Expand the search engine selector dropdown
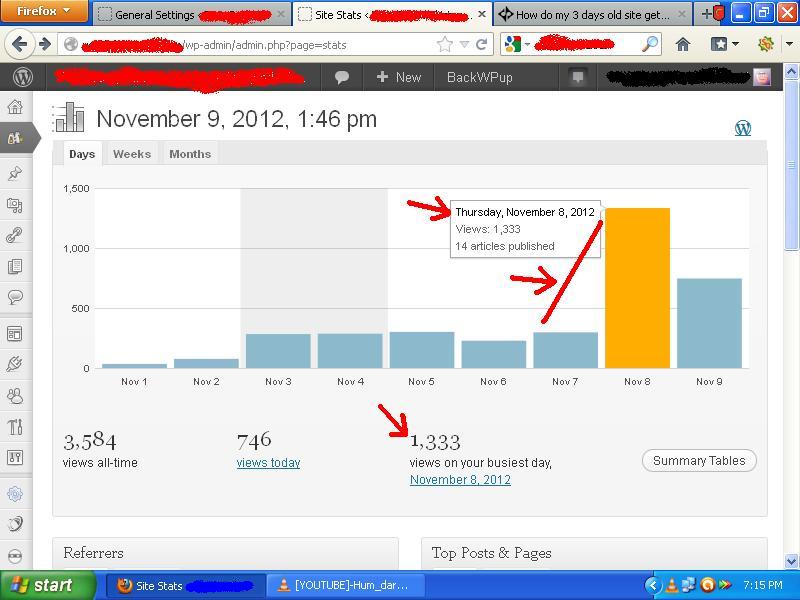 517,44
